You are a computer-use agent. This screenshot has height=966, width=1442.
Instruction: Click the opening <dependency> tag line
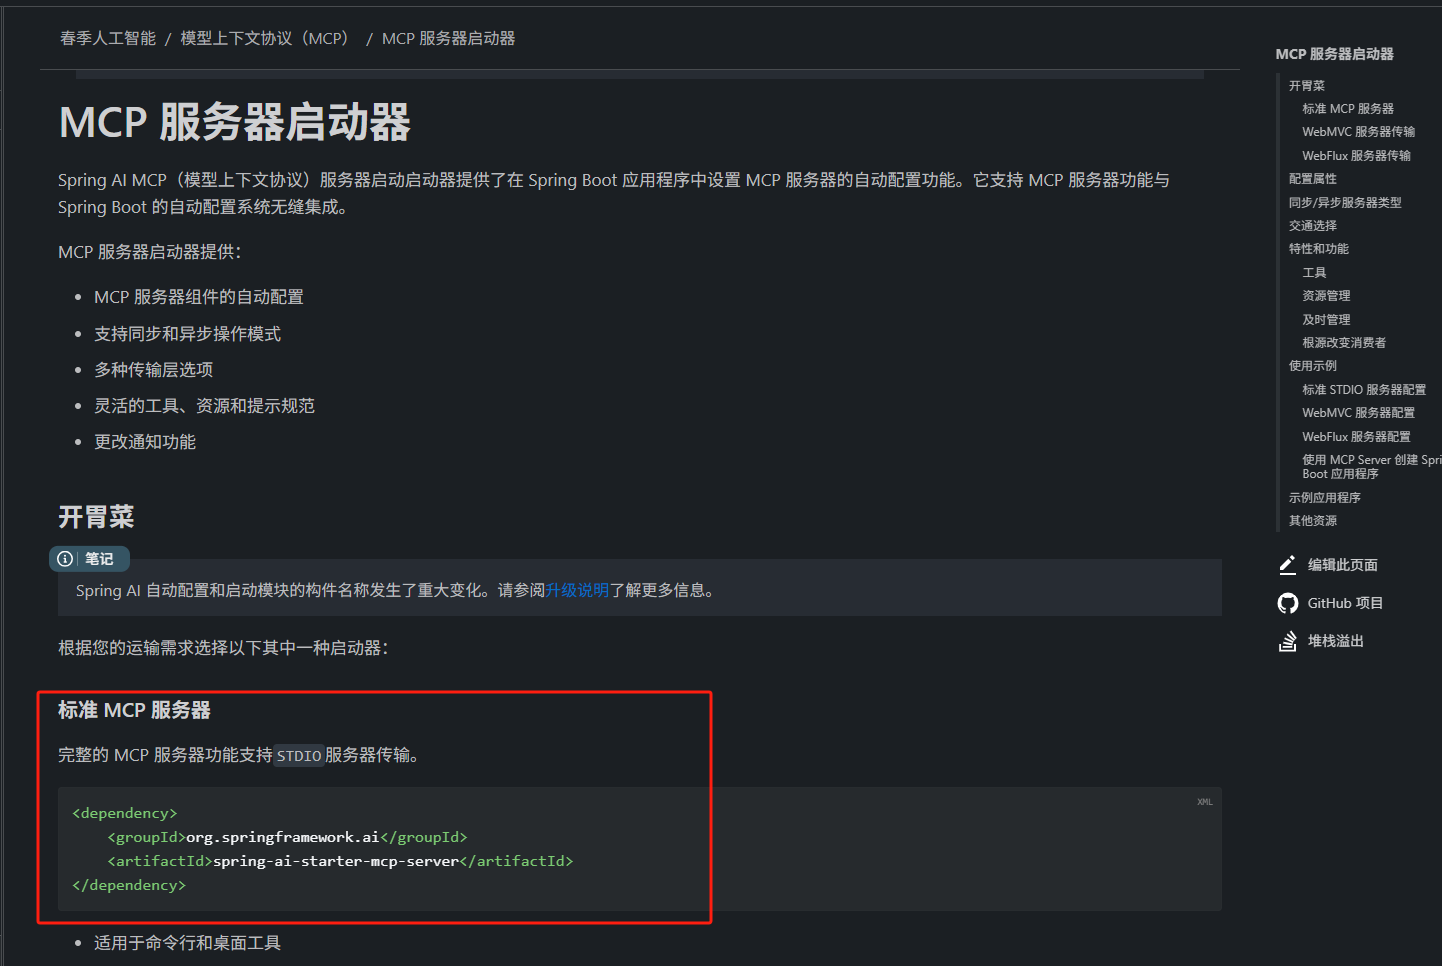tap(125, 813)
